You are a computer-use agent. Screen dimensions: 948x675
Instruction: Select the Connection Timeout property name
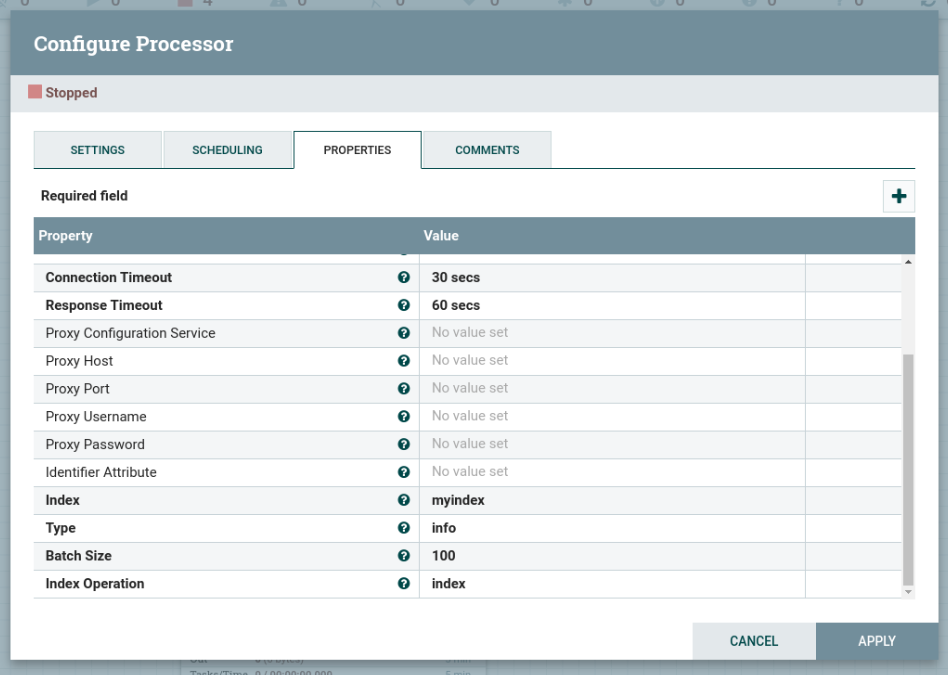click(x=109, y=277)
